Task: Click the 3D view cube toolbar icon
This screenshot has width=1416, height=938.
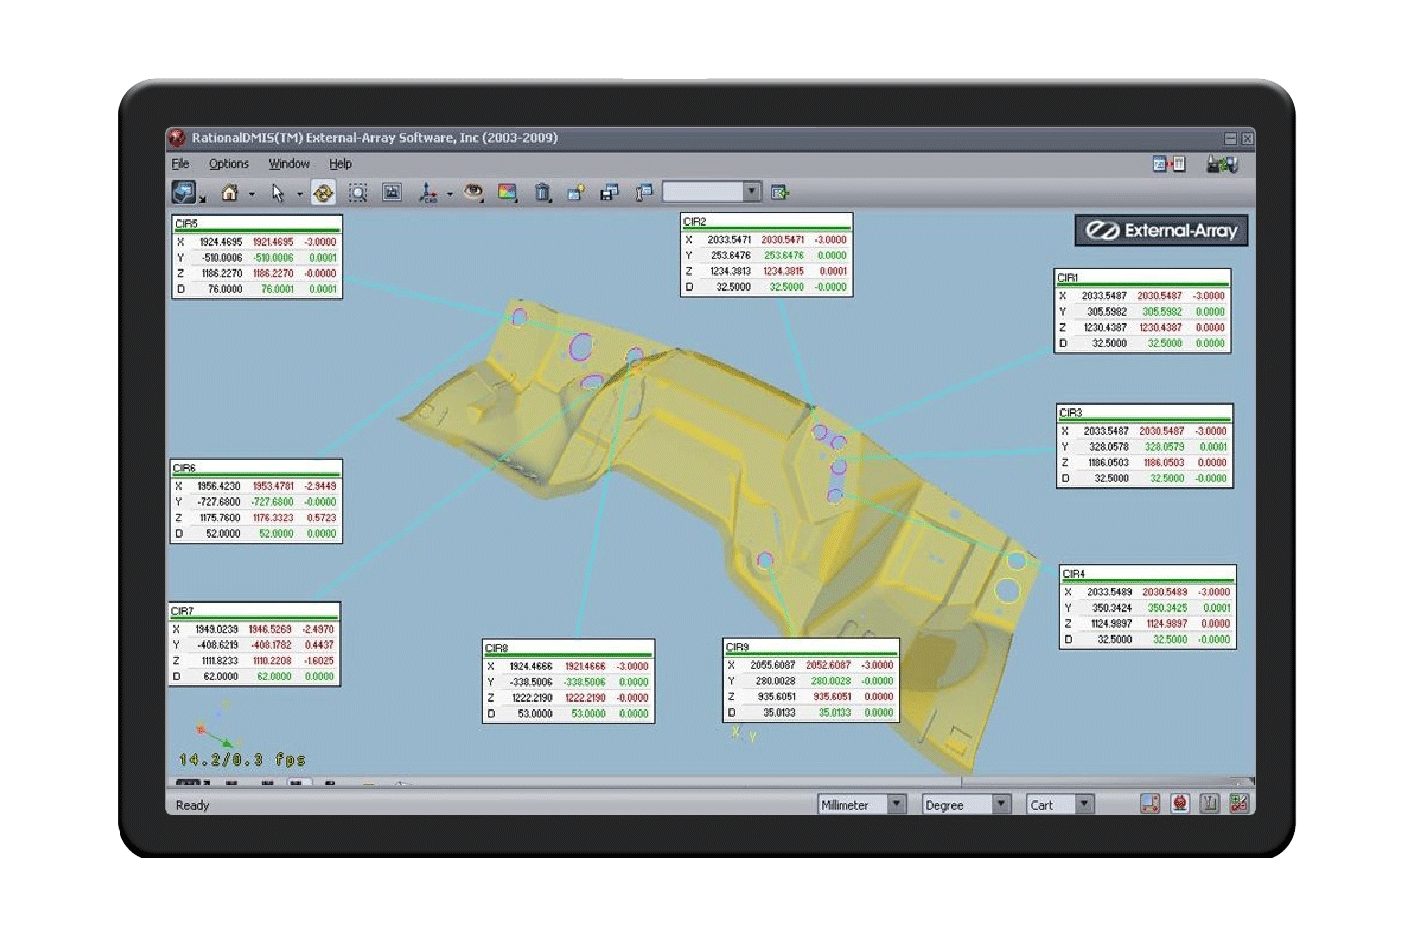Action: (184, 192)
